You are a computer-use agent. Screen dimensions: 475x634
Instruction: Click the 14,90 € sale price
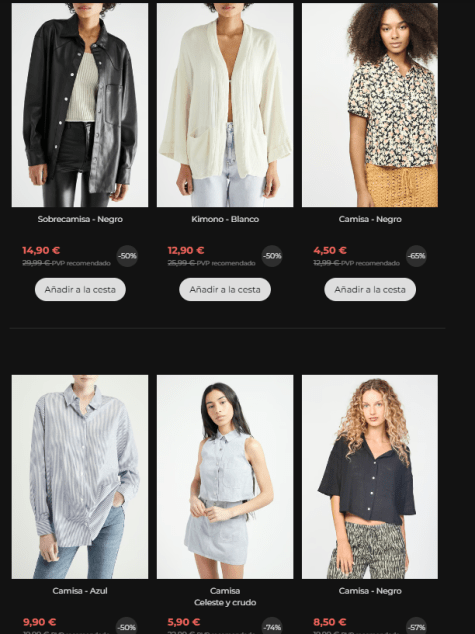41,250
